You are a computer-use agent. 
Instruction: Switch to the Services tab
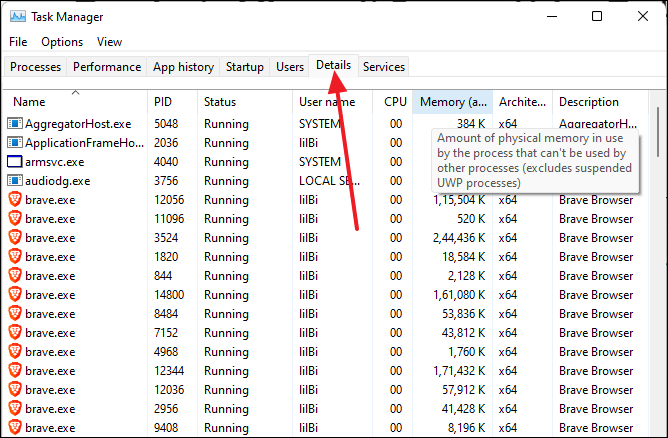click(x=384, y=67)
